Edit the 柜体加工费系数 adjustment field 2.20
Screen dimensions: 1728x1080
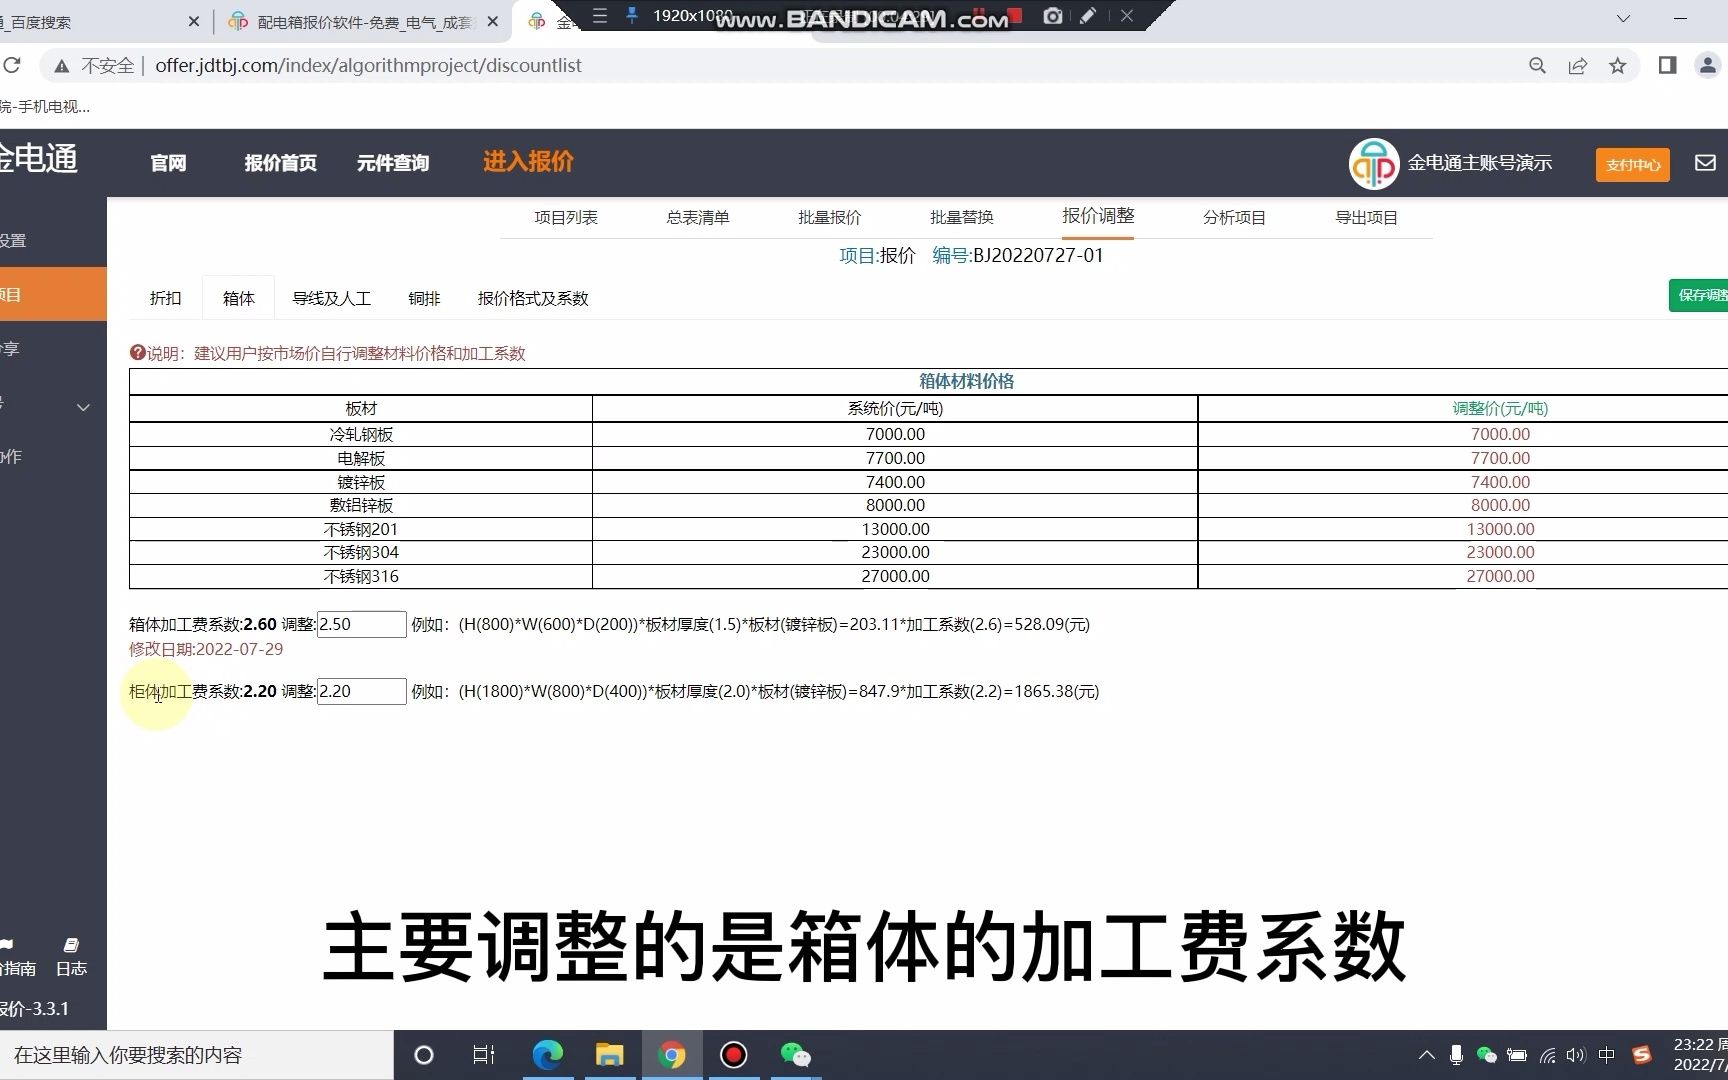point(361,691)
